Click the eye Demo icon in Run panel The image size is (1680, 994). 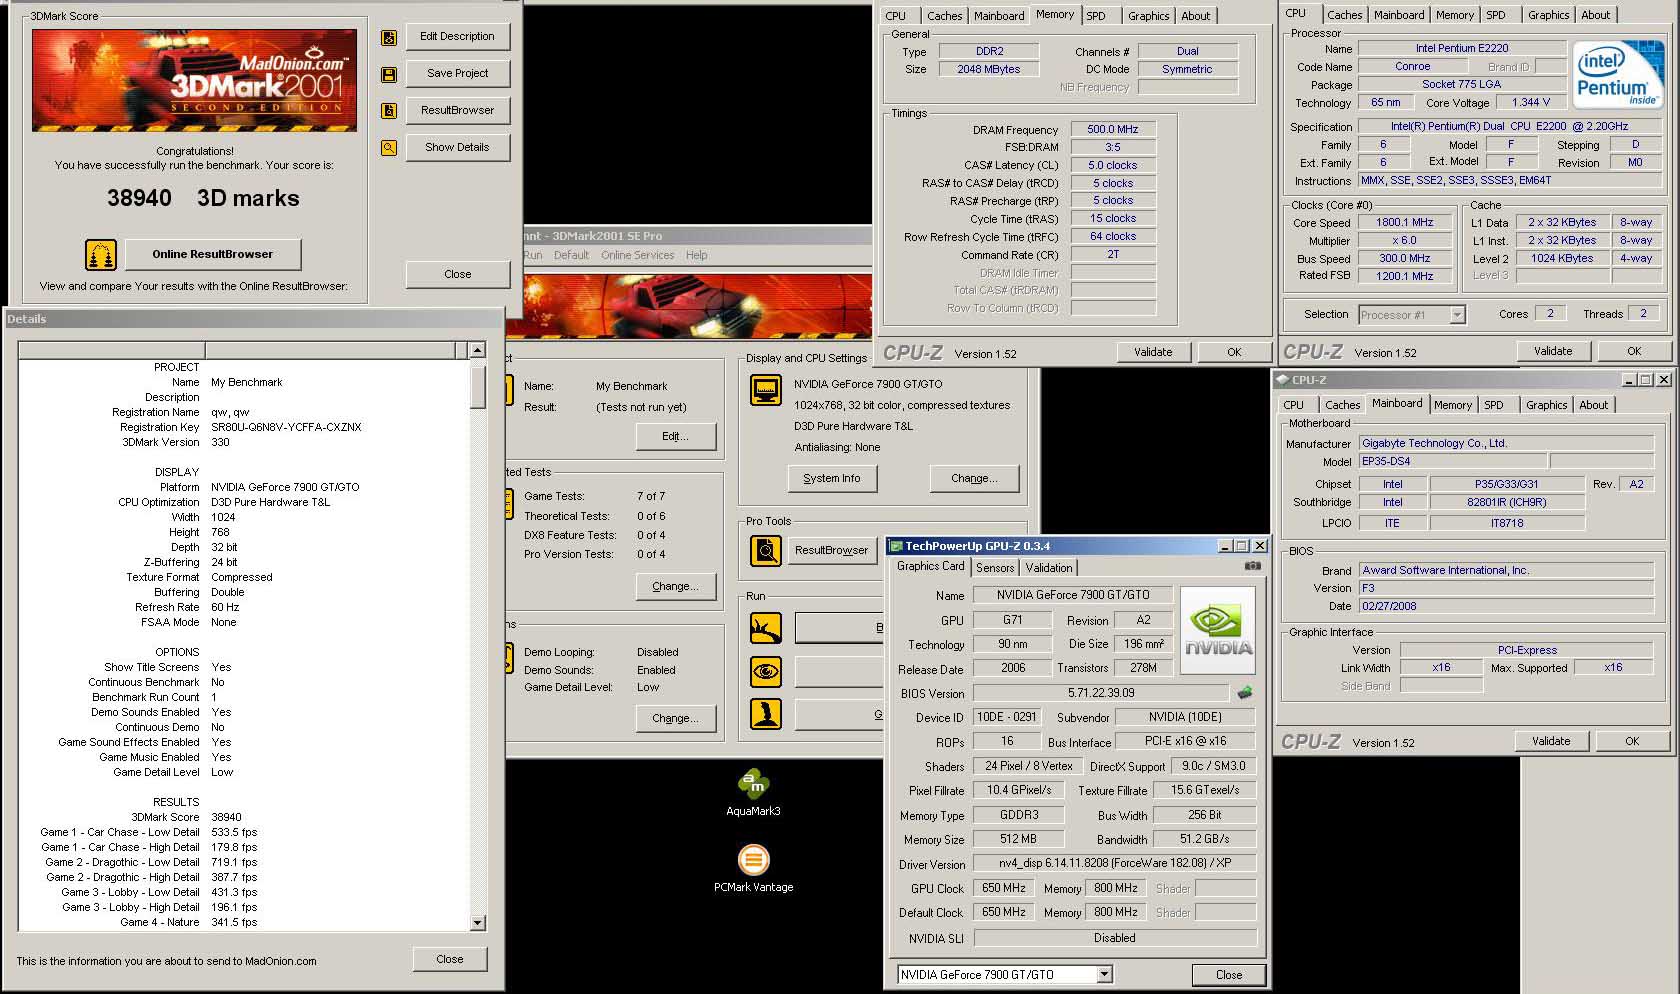tap(766, 671)
